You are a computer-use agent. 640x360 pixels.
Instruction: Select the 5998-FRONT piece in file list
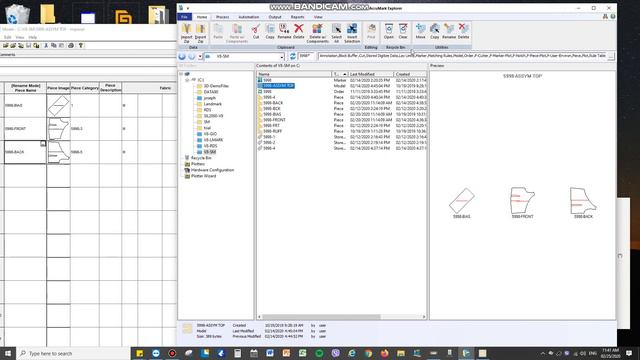(x=274, y=120)
